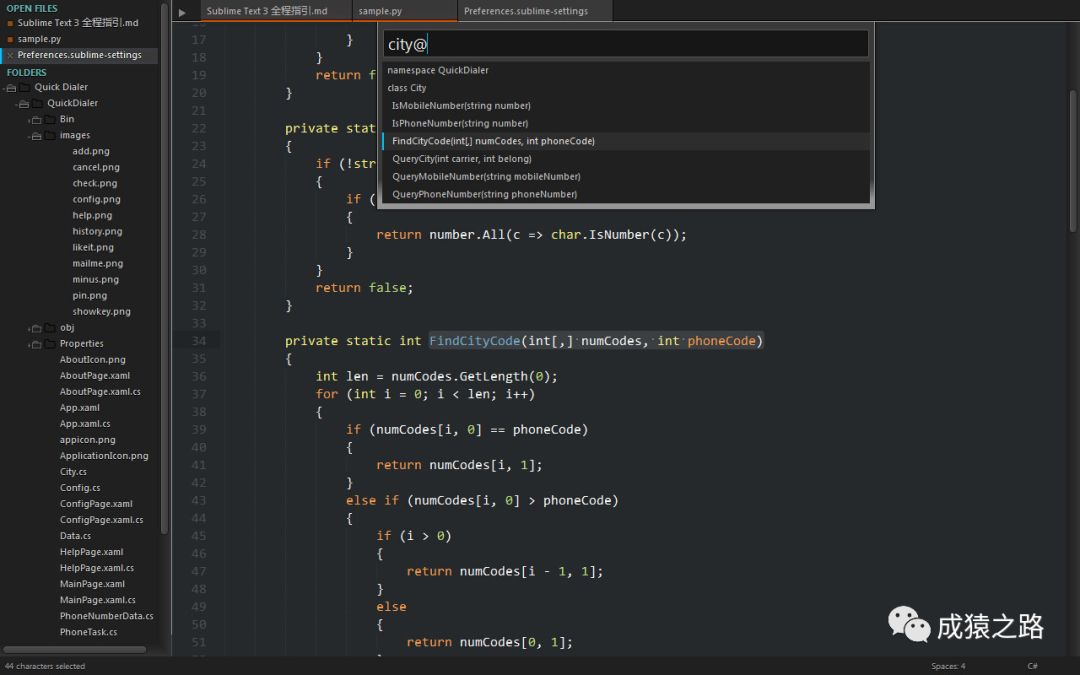Open App.xaml in the sidebar
Screen dimensions: 1080x675
(79, 408)
